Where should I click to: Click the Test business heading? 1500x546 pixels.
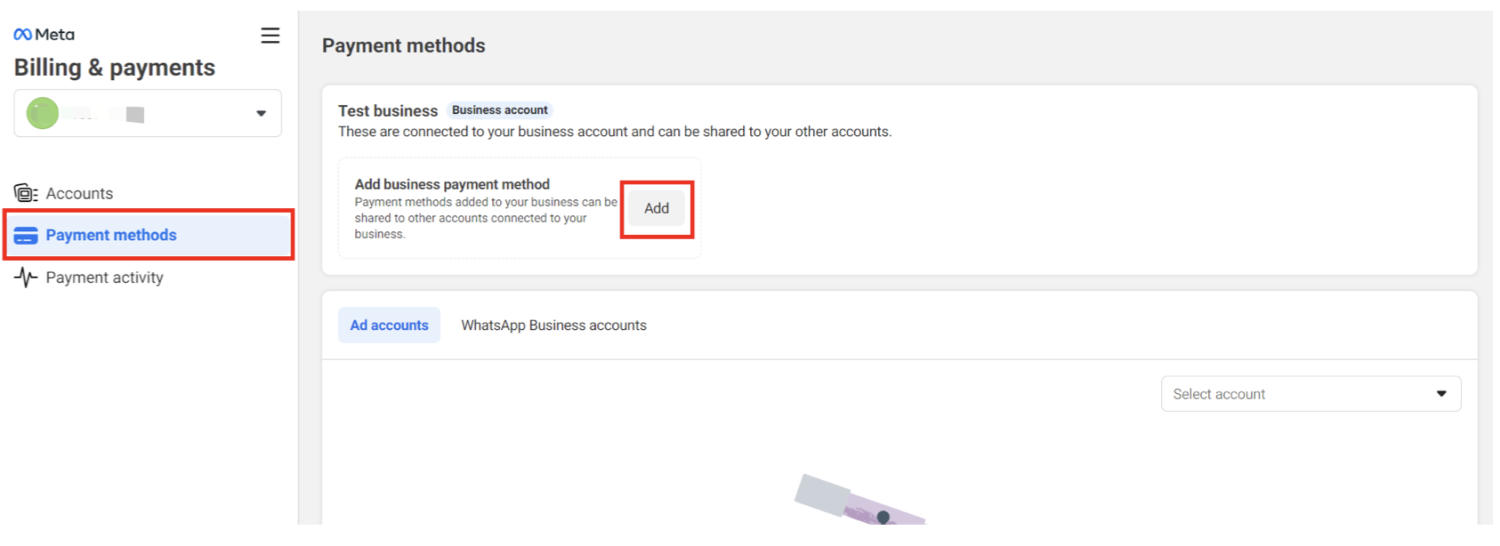pos(388,111)
